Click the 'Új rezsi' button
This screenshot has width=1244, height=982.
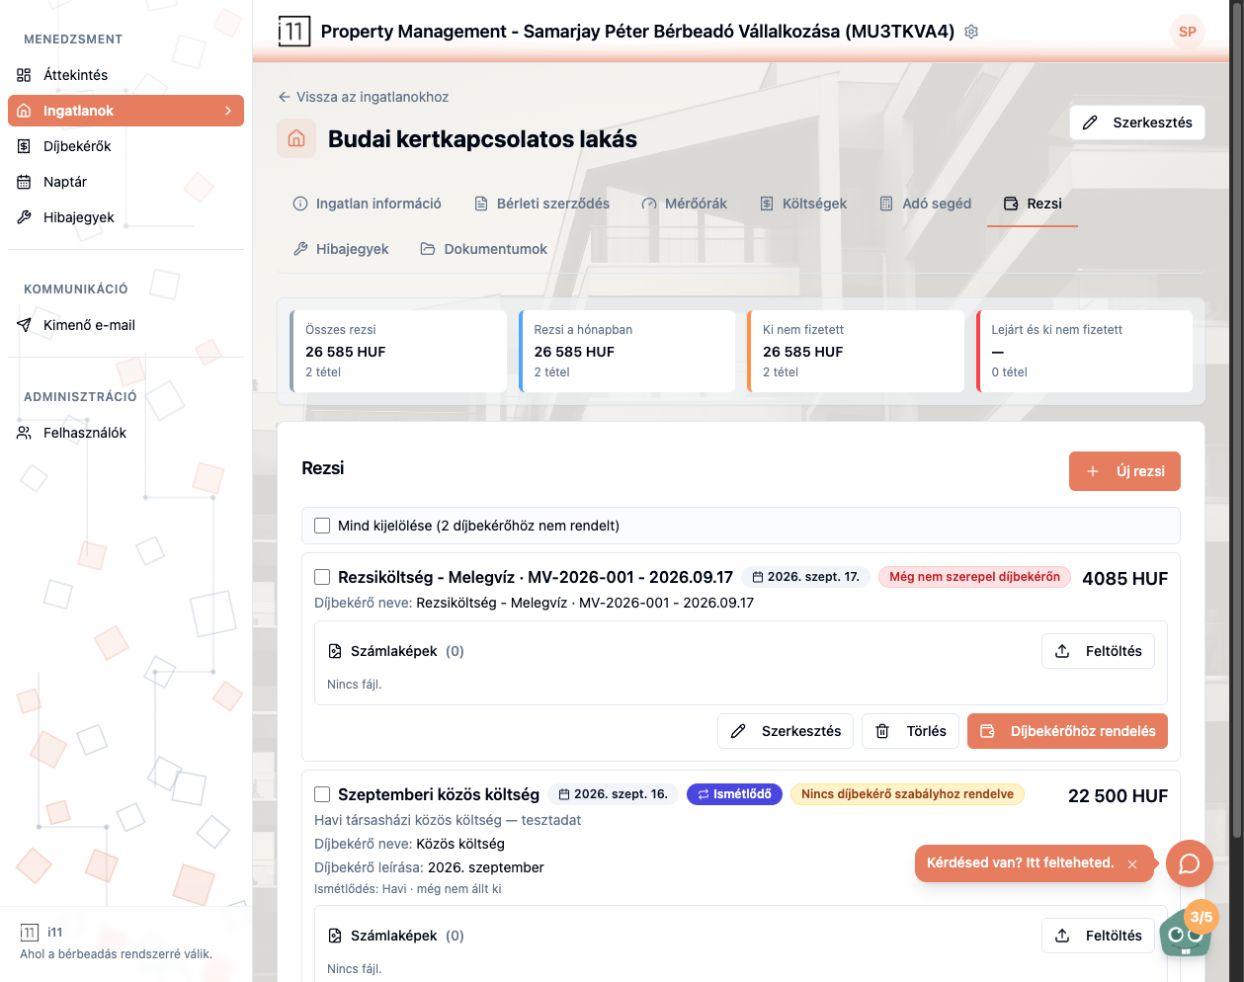click(x=1125, y=471)
